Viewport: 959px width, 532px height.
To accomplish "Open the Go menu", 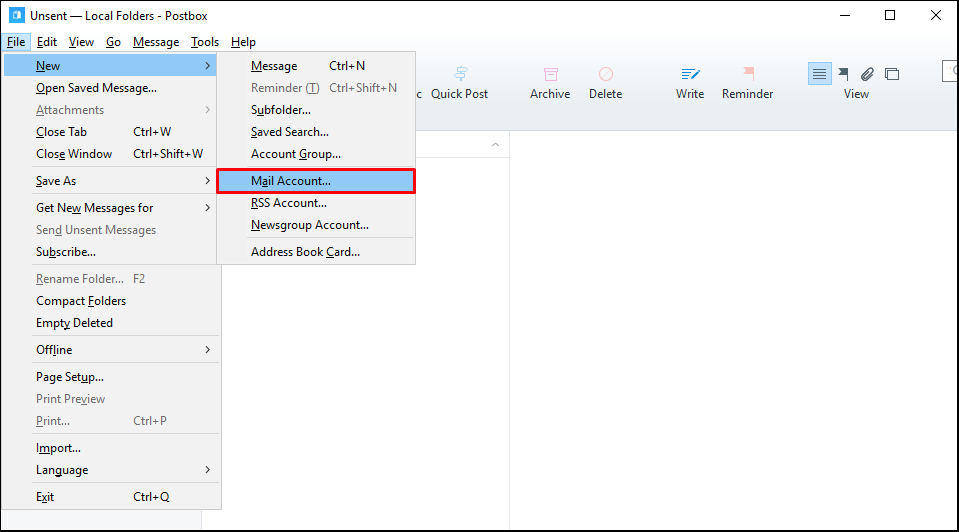I will coord(113,42).
